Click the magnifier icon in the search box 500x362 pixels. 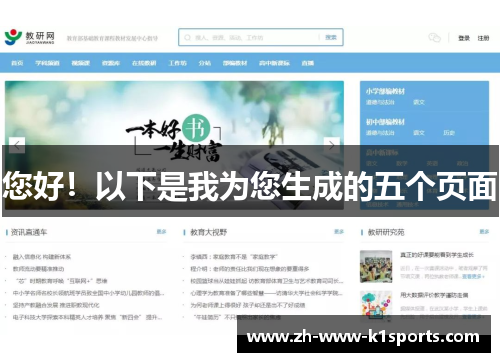tap(188, 37)
